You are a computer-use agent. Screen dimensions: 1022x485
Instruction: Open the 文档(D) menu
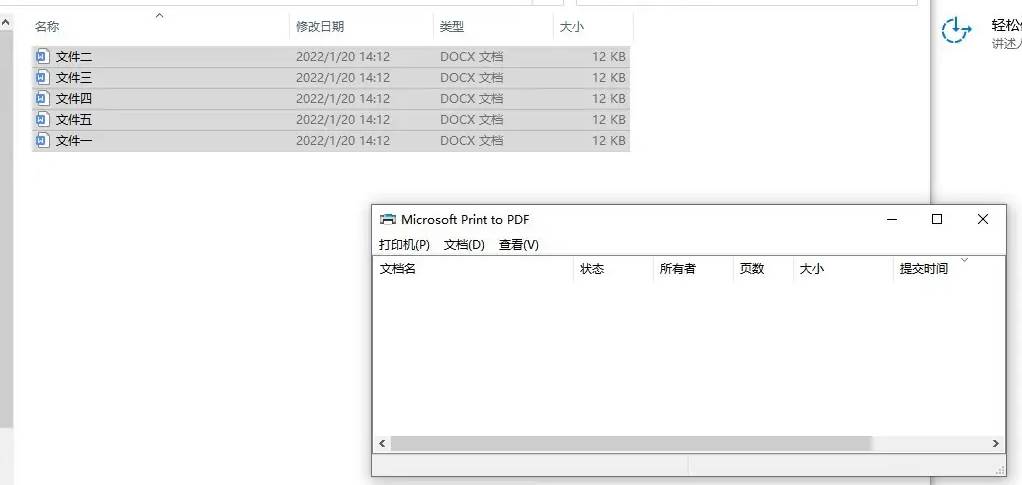tap(464, 245)
